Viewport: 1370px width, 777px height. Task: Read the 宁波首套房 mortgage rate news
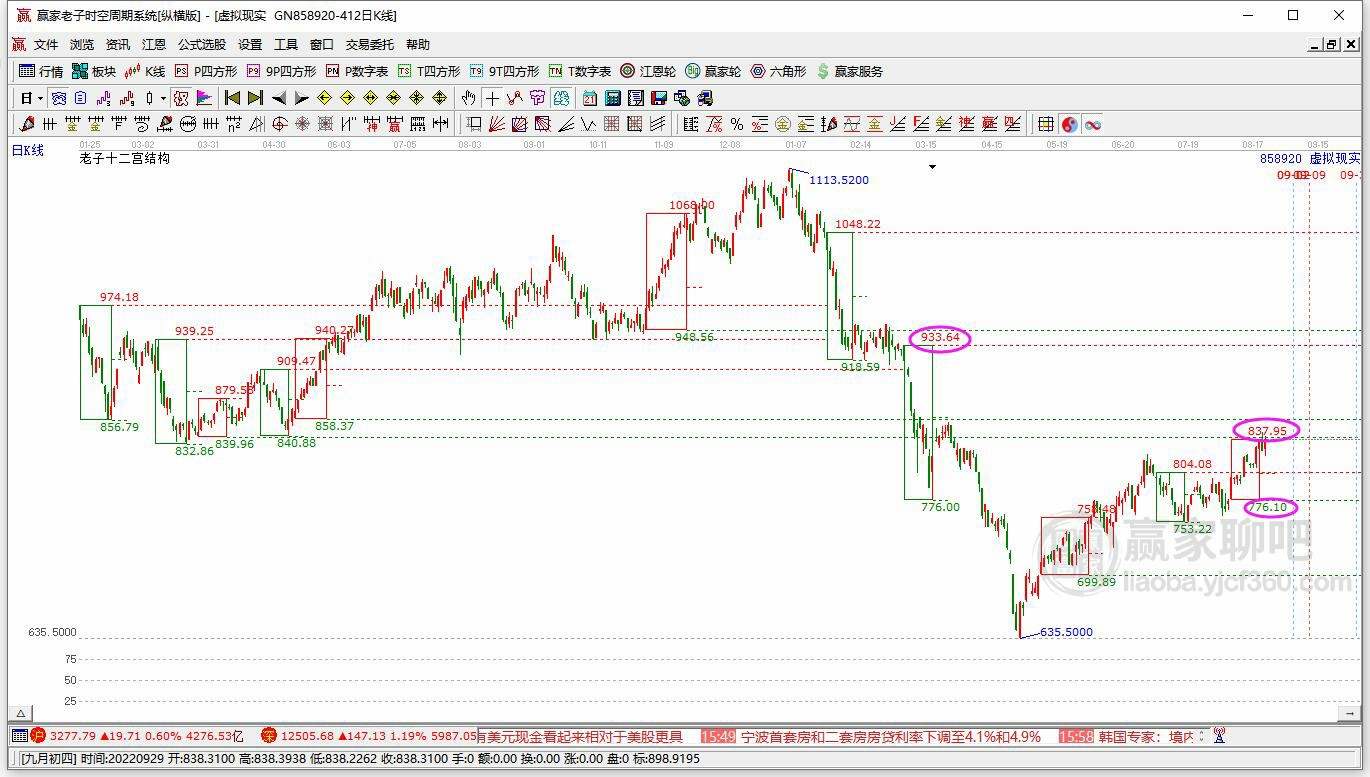click(890, 736)
